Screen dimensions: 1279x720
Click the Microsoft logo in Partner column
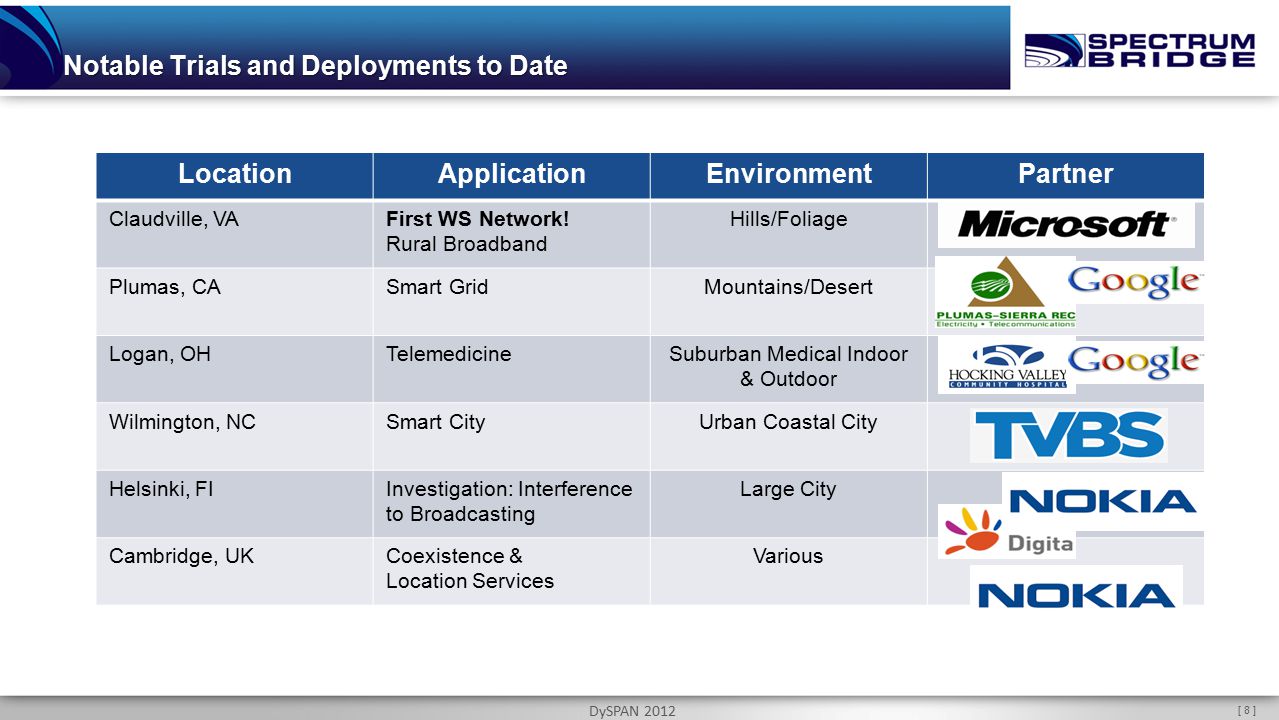pyautogui.click(x=1066, y=224)
